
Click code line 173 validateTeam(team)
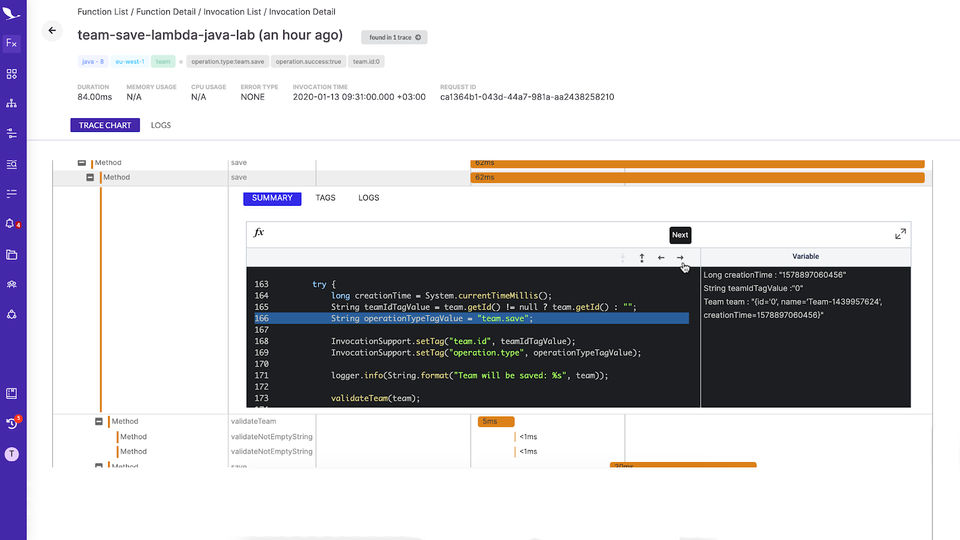[x=375, y=398]
